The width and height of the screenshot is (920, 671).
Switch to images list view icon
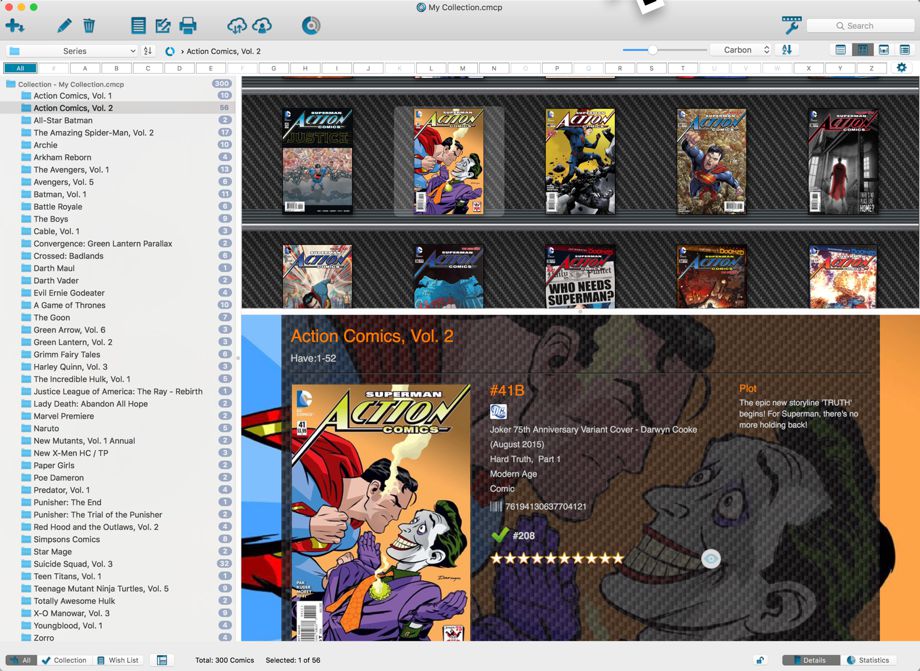(x=905, y=50)
